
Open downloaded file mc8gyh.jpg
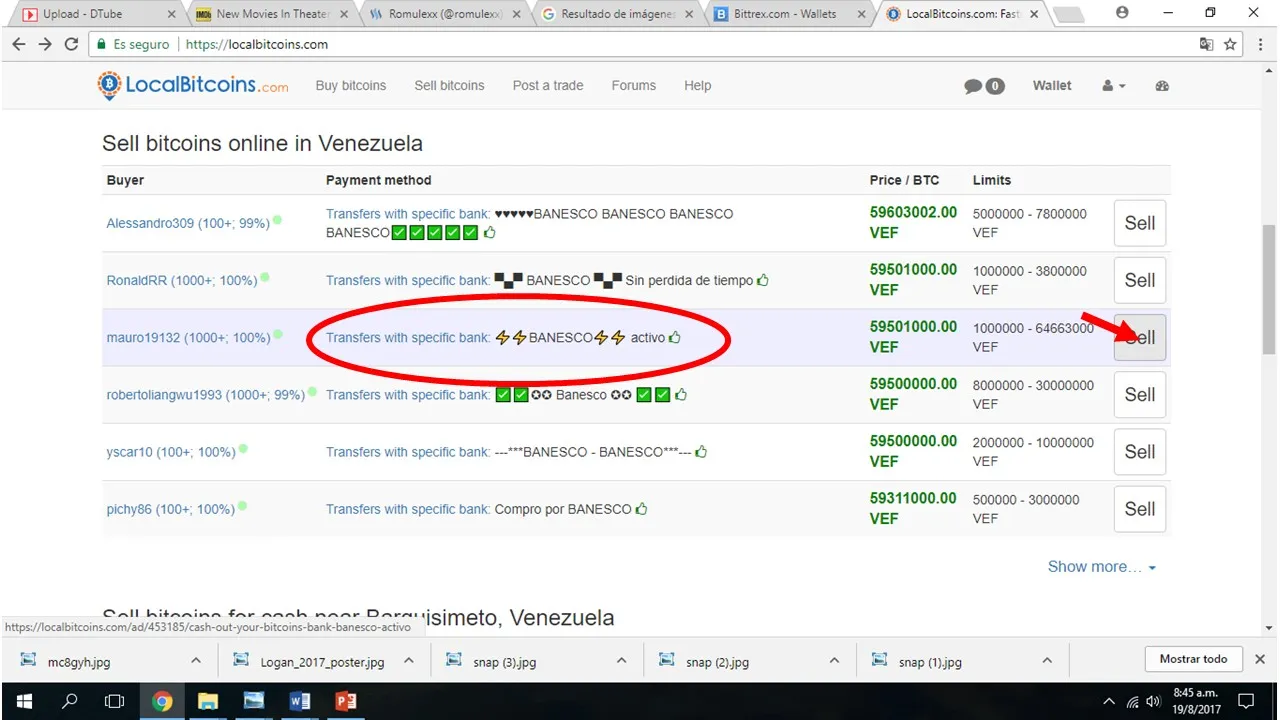tap(78, 661)
